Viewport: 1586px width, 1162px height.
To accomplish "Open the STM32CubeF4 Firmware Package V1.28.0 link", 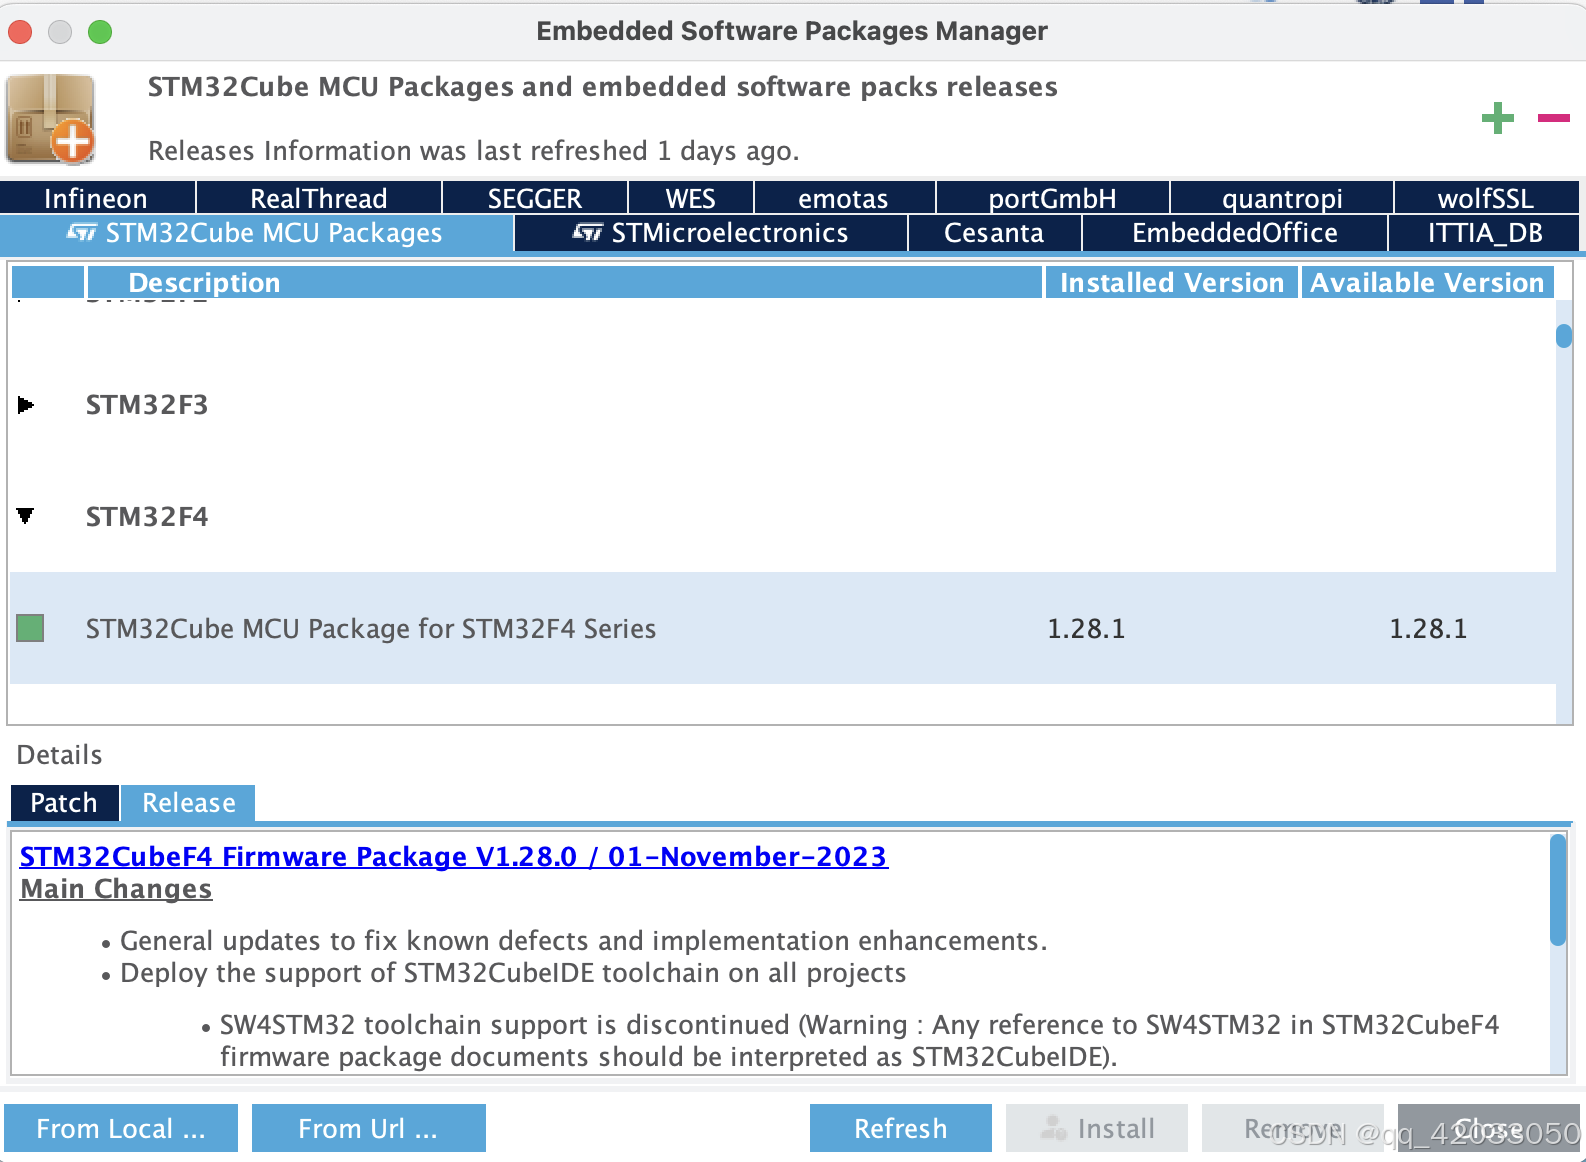I will [453, 856].
